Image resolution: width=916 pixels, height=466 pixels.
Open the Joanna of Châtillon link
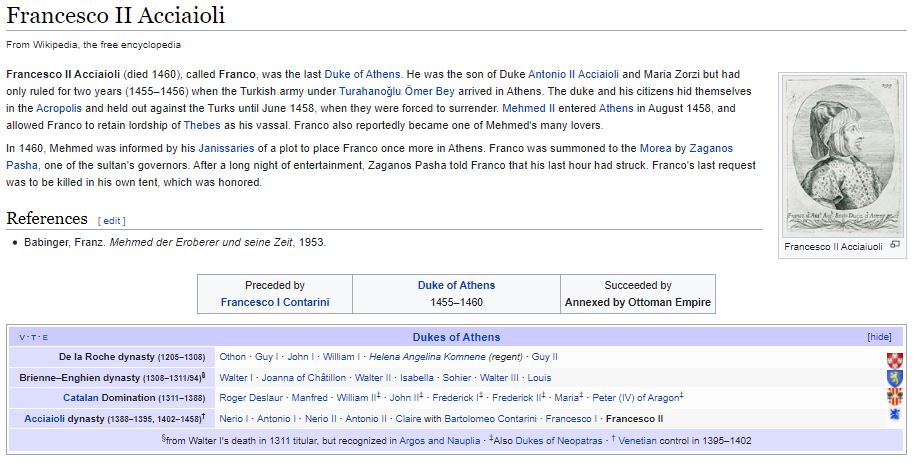(304, 377)
